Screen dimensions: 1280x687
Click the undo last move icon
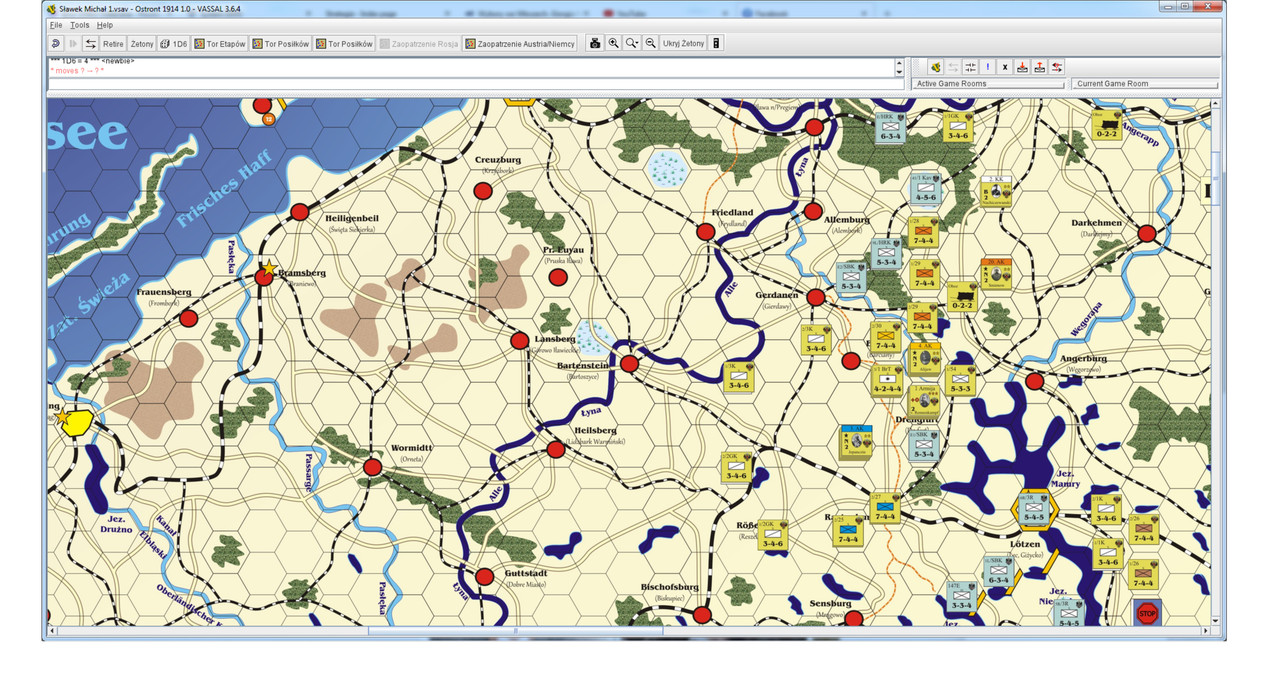[56, 44]
